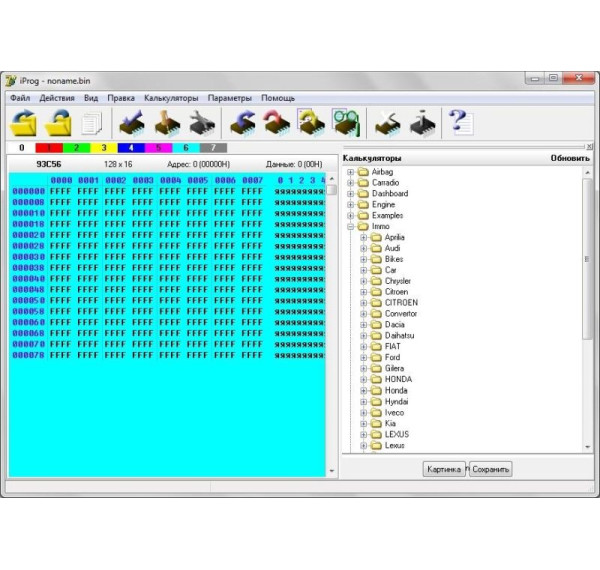600x570 pixels.
Task: Select the red buffer tab numbered 1
Action: click(x=48, y=147)
